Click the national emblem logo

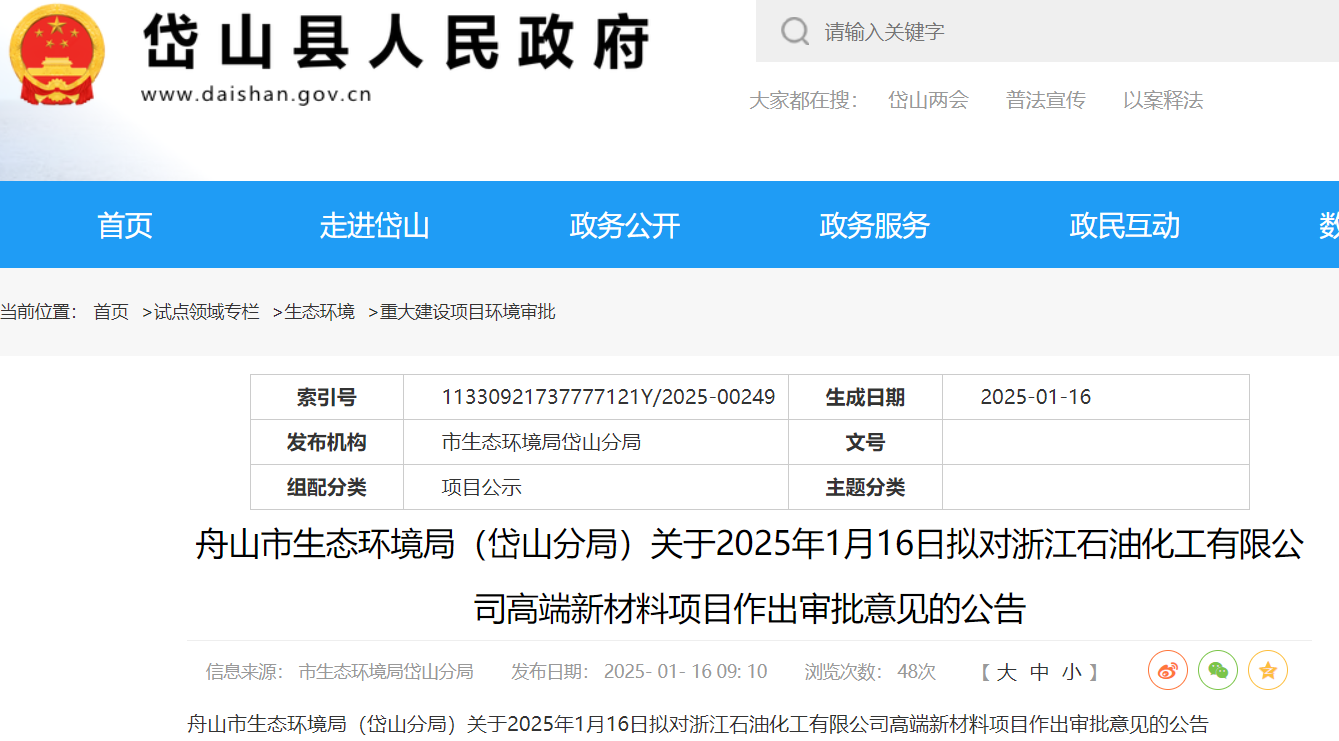click(57, 54)
